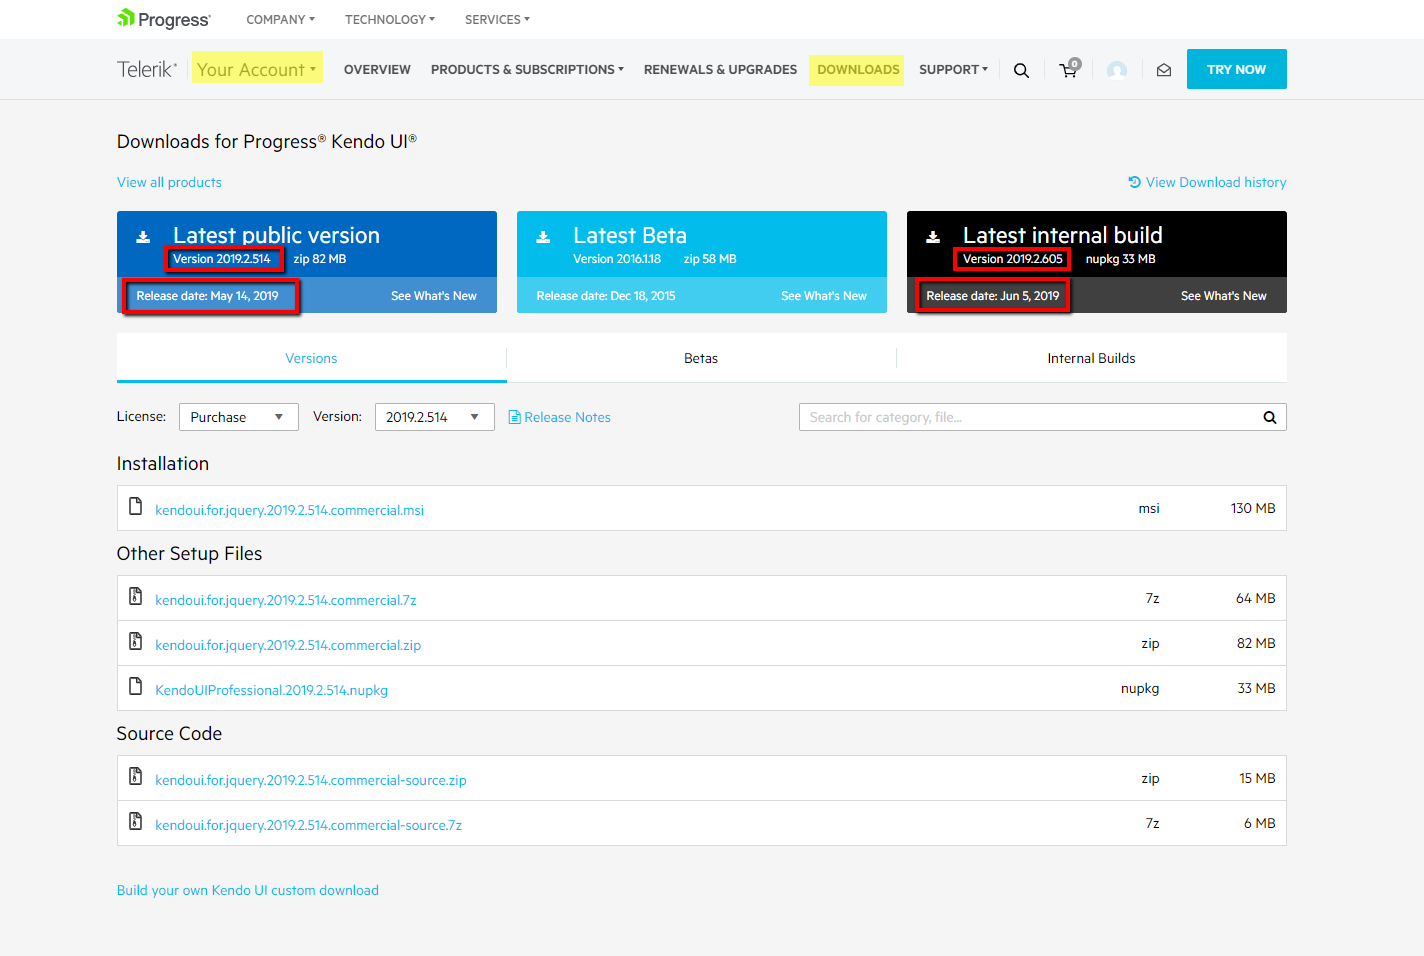Click the download icon on Latest public version card
The width and height of the screenshot is (1424, 956).
(143, 237)
